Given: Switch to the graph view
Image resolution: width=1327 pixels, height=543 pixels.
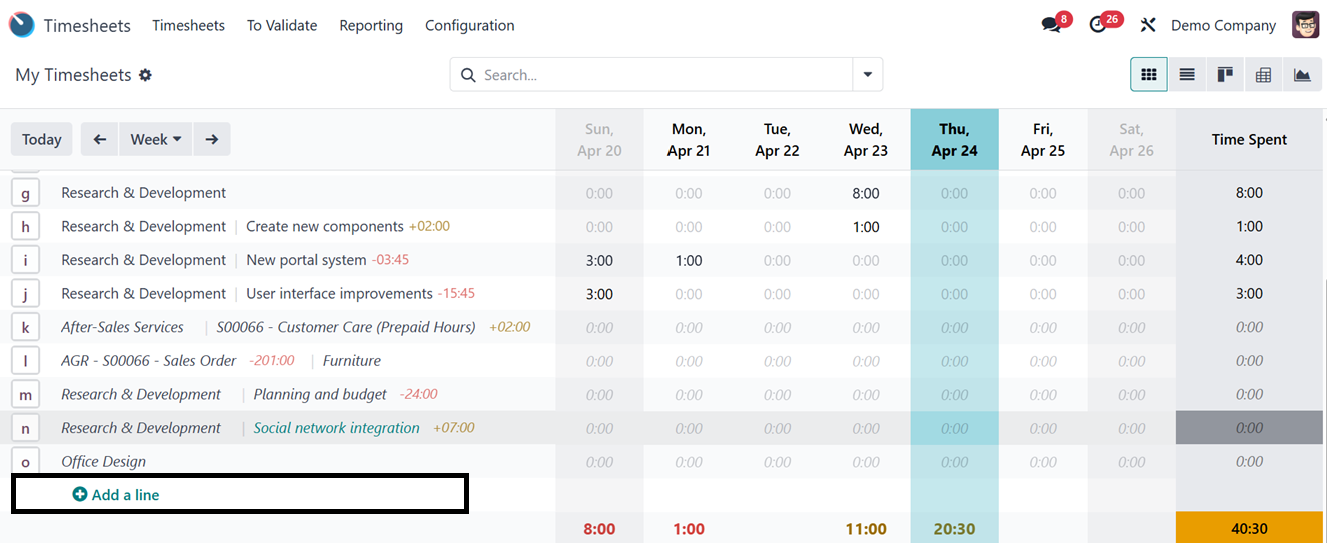Looking at the screenshot, I should click(x=1301, y=75).
